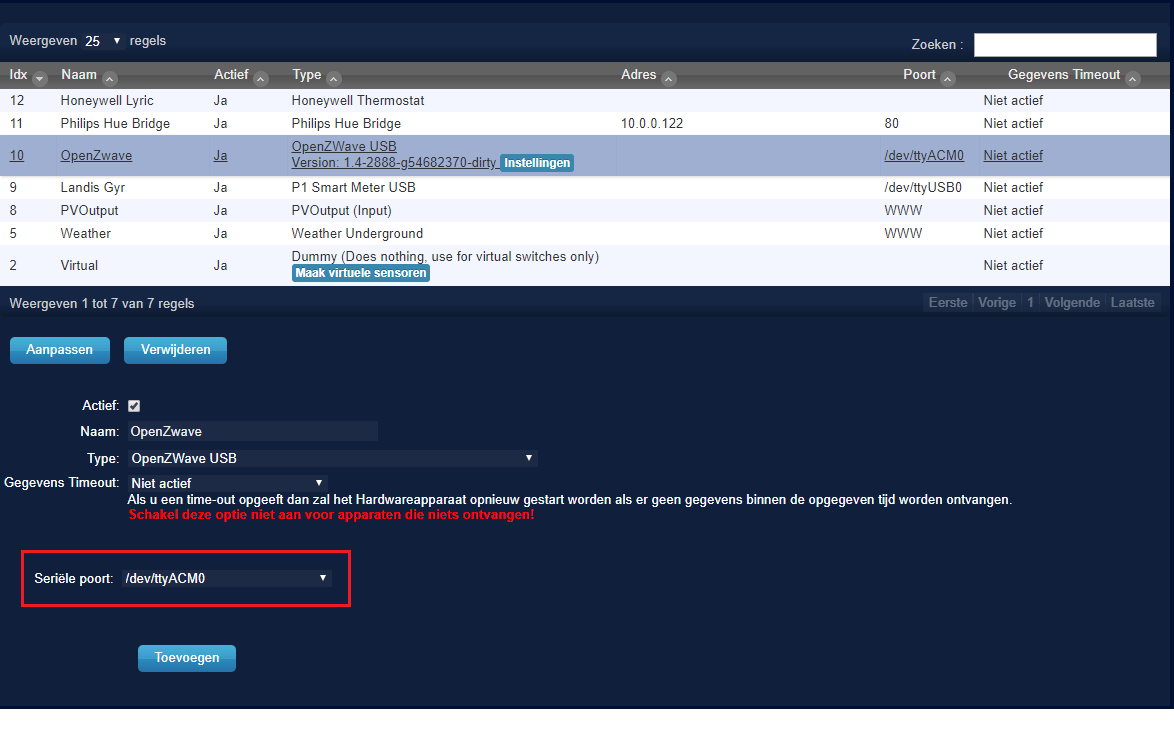Click the Dummy virtual switches type text
This screenshot has width=1174, height=735.
(445, 257)
